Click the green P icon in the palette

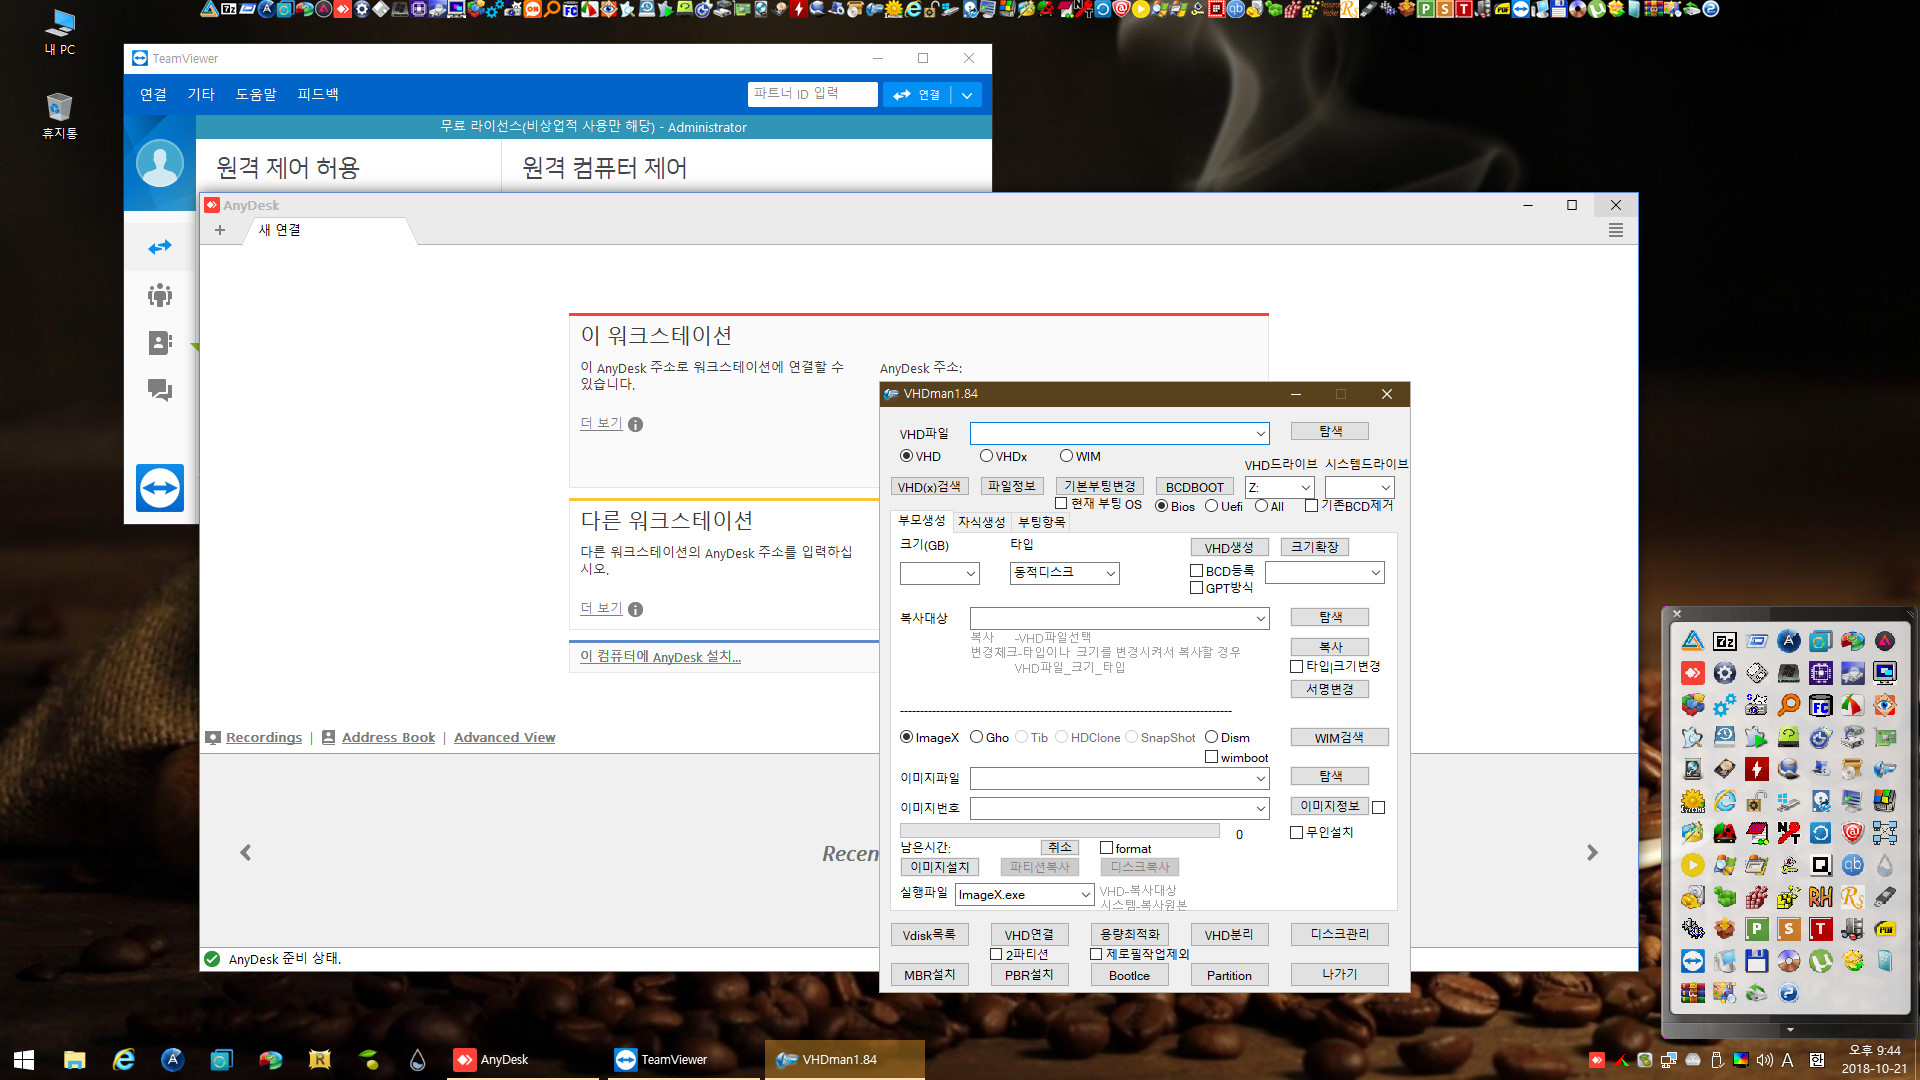pyautogui.click(x=1756, y=929)
